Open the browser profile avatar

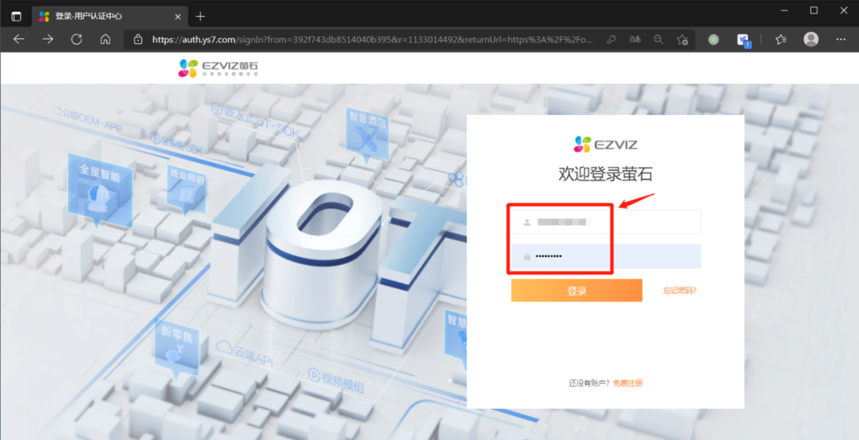point(811,39)
